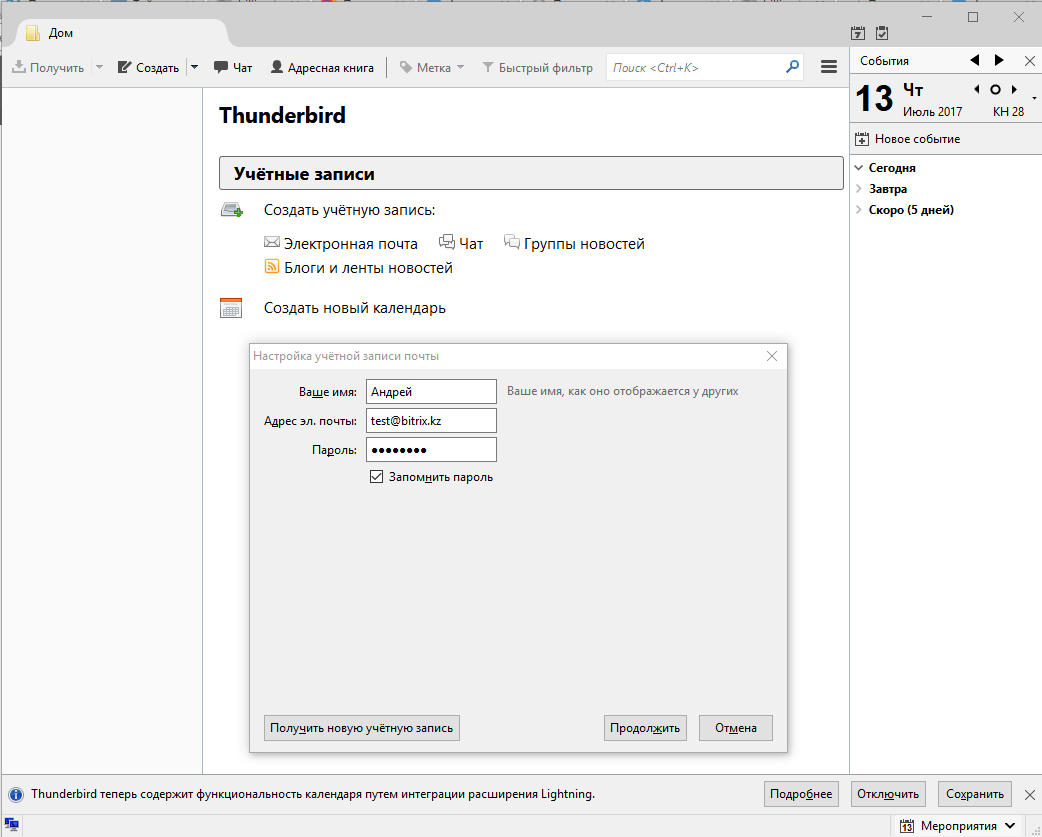Click the Июль 2017 month label
The width and height of the screenshot is (1042, 837).
coord(932,112)
